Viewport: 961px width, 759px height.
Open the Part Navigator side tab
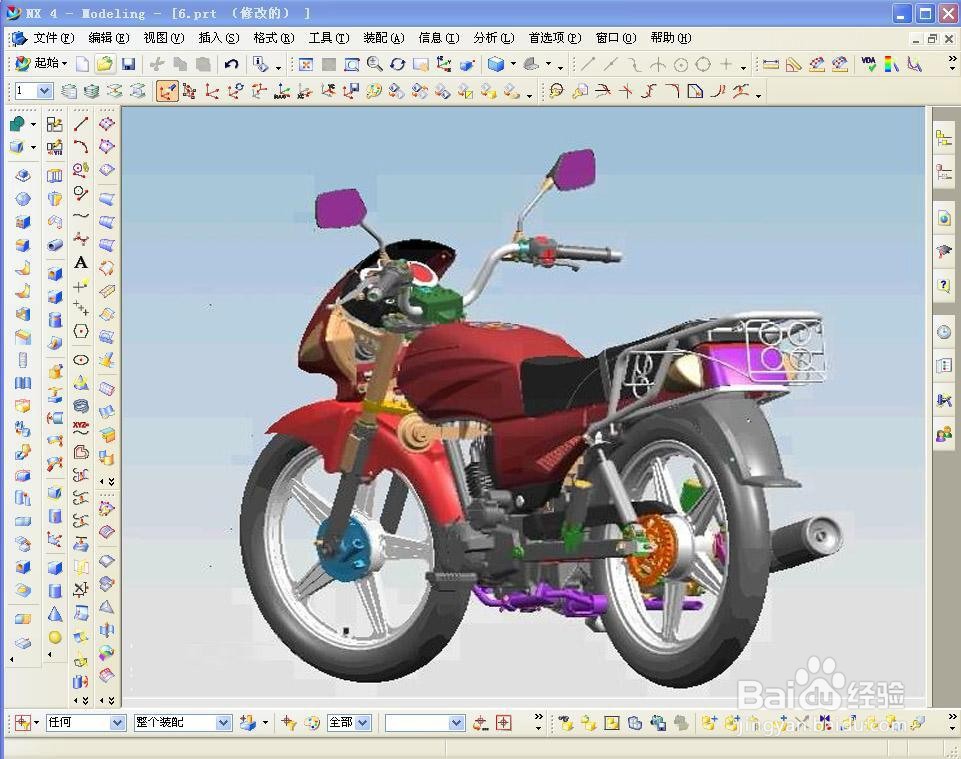(944, 173)
